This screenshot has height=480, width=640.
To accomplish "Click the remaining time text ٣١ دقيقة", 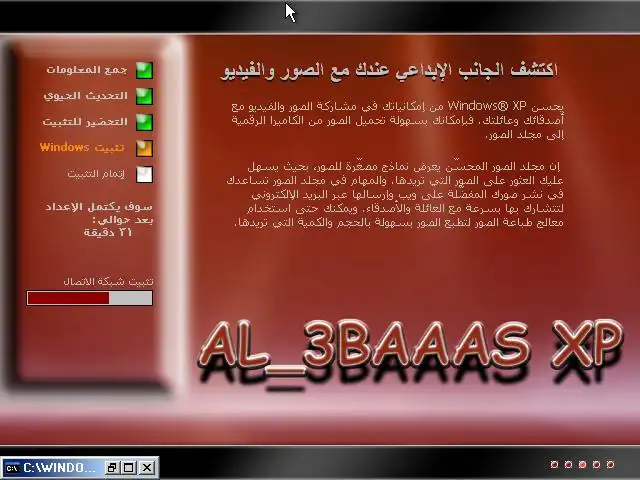I will pyautogui.click(x=108, y=233).
